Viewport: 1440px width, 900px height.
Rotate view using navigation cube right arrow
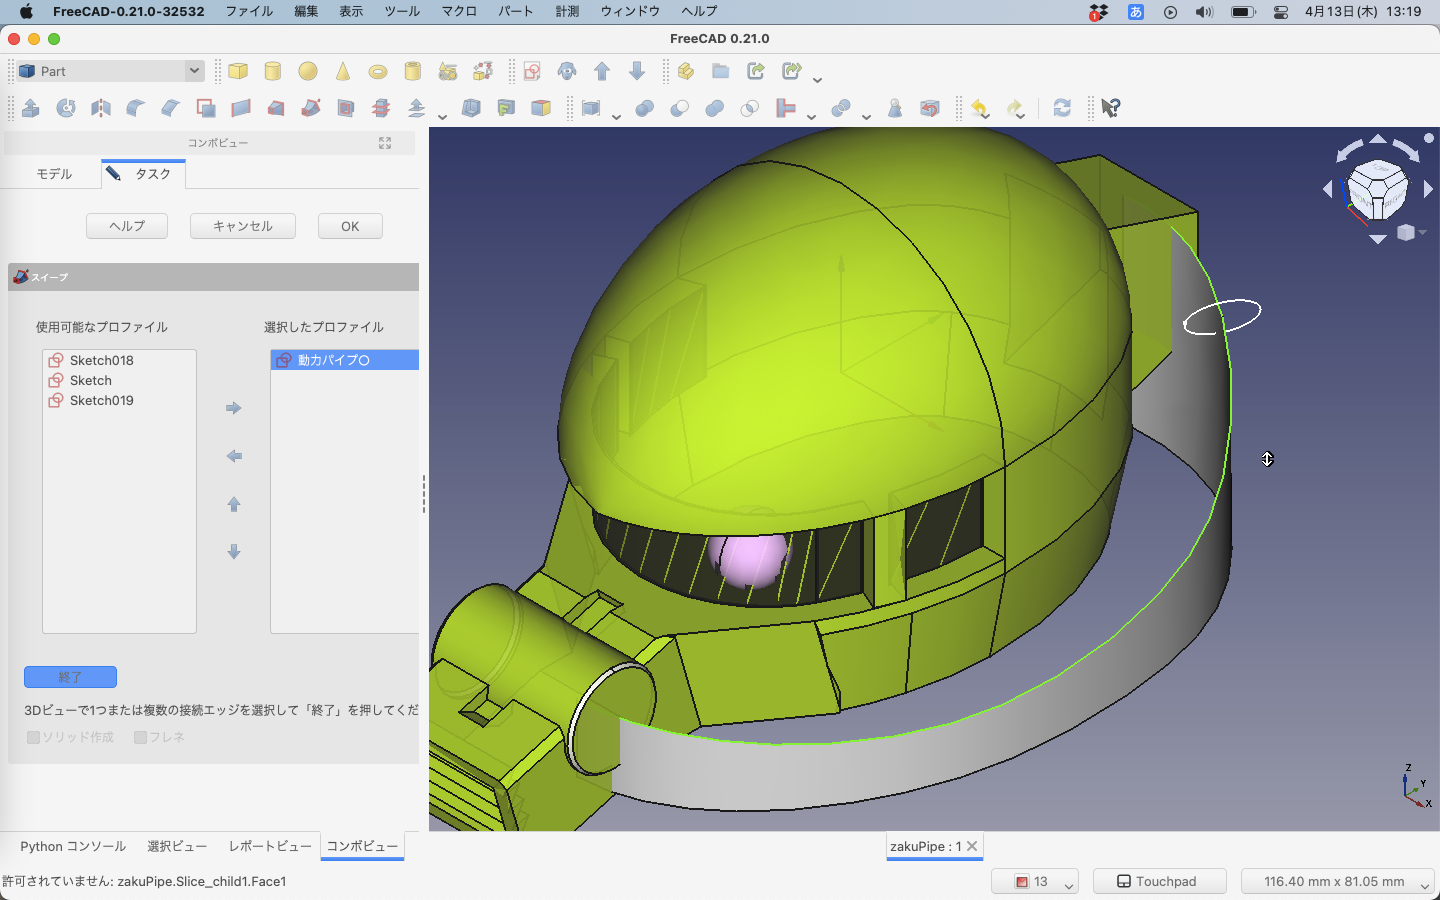tap(1428, 189)
